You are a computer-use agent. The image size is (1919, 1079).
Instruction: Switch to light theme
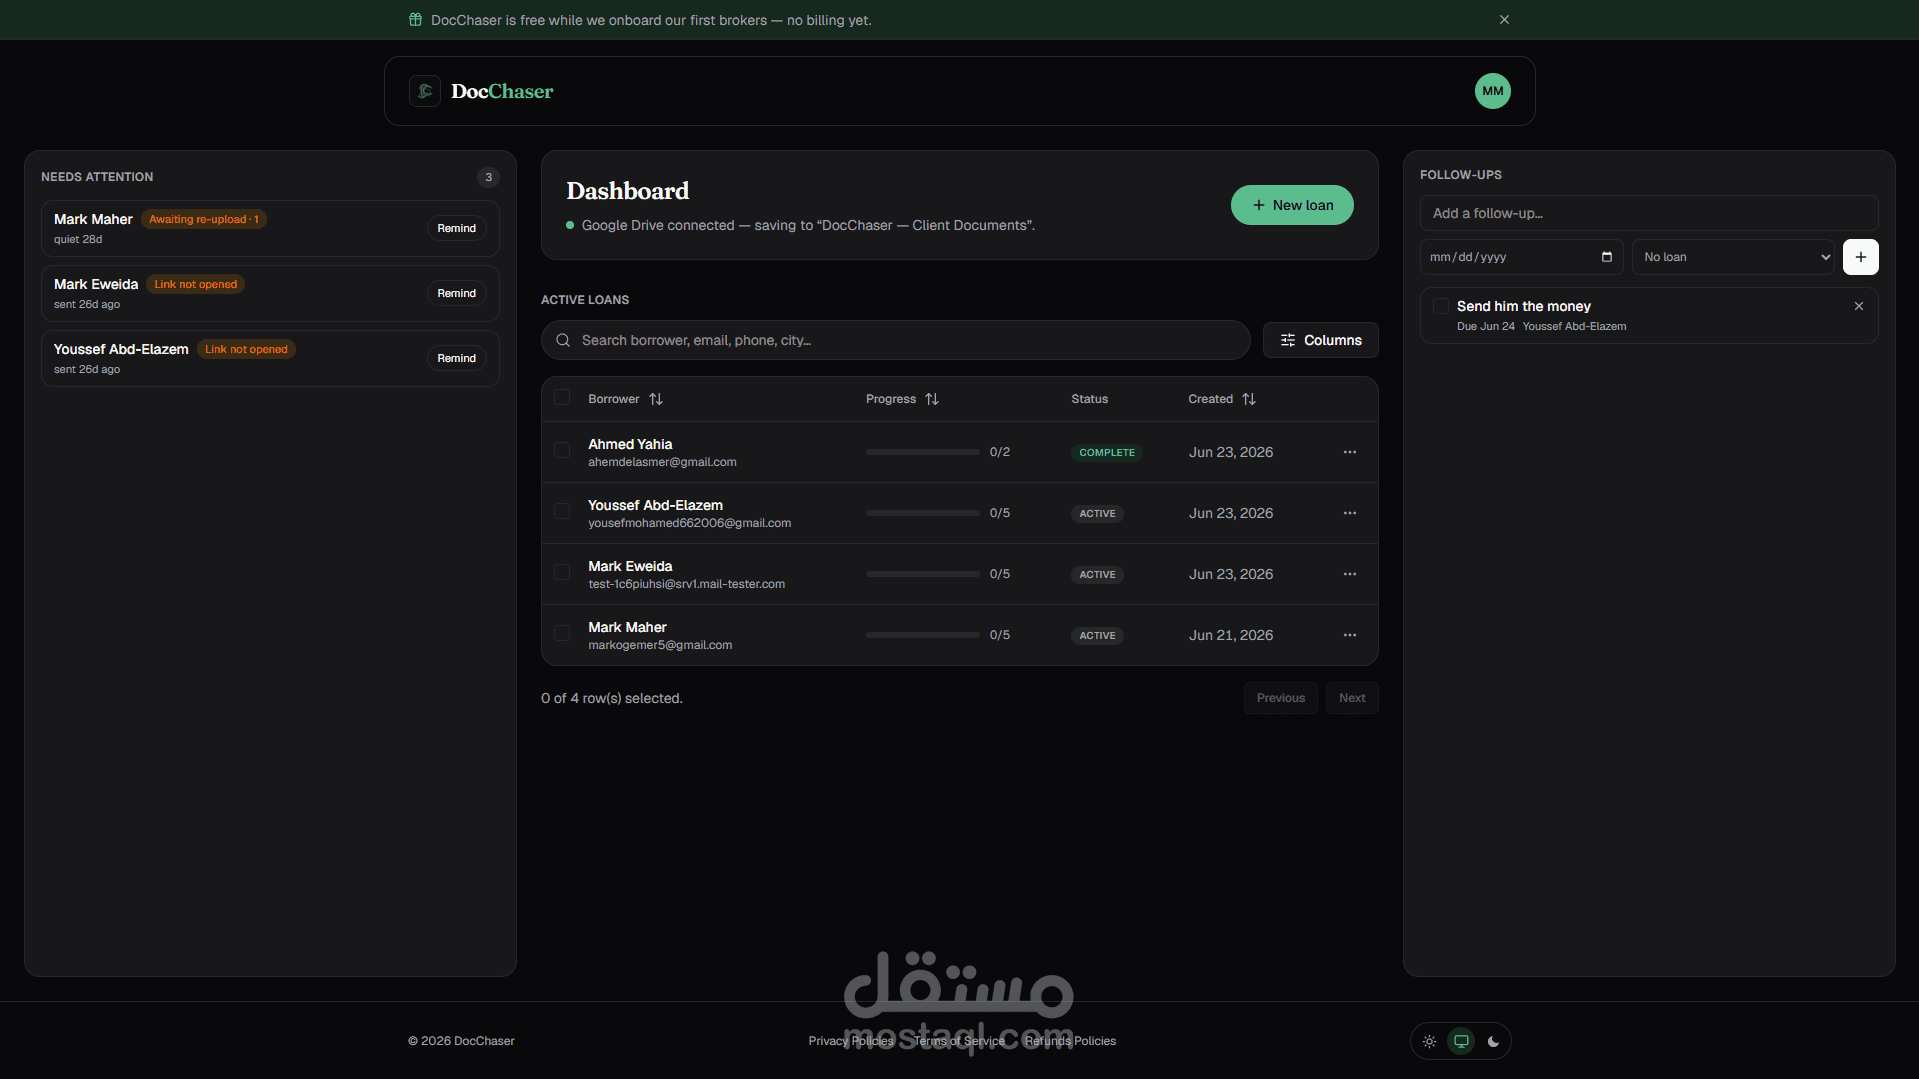(1430, 1041)
